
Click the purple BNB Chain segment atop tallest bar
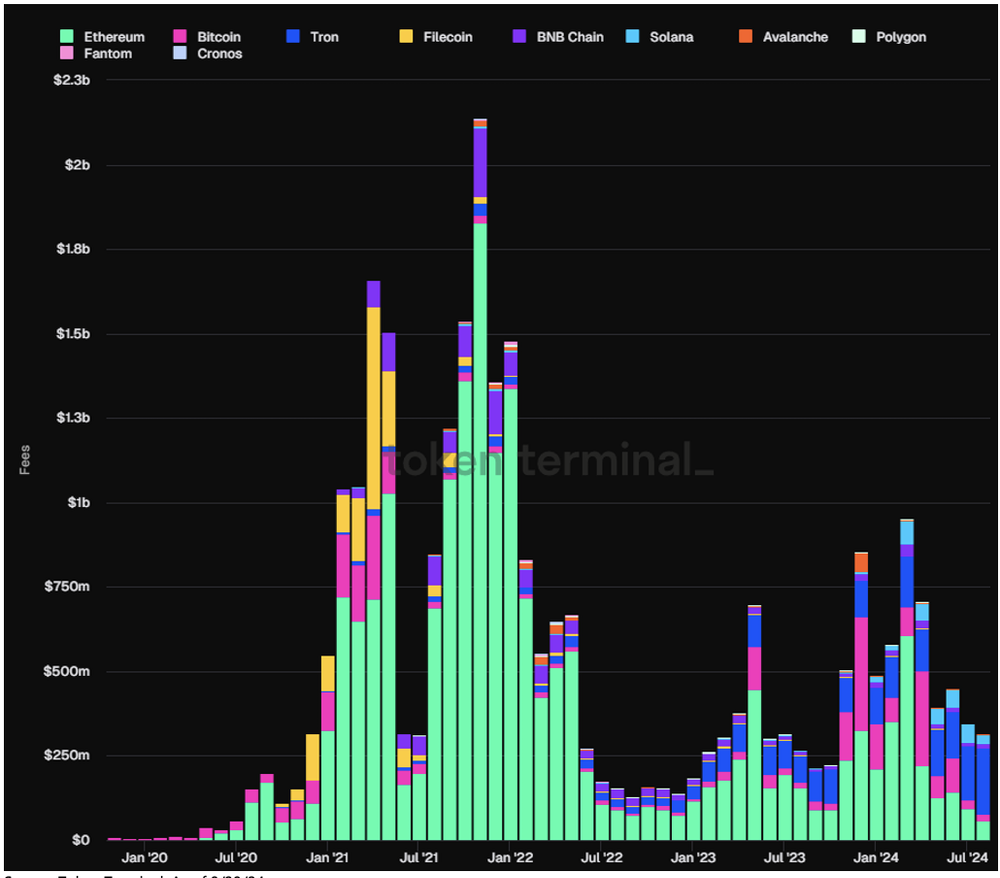coord(480,163)
